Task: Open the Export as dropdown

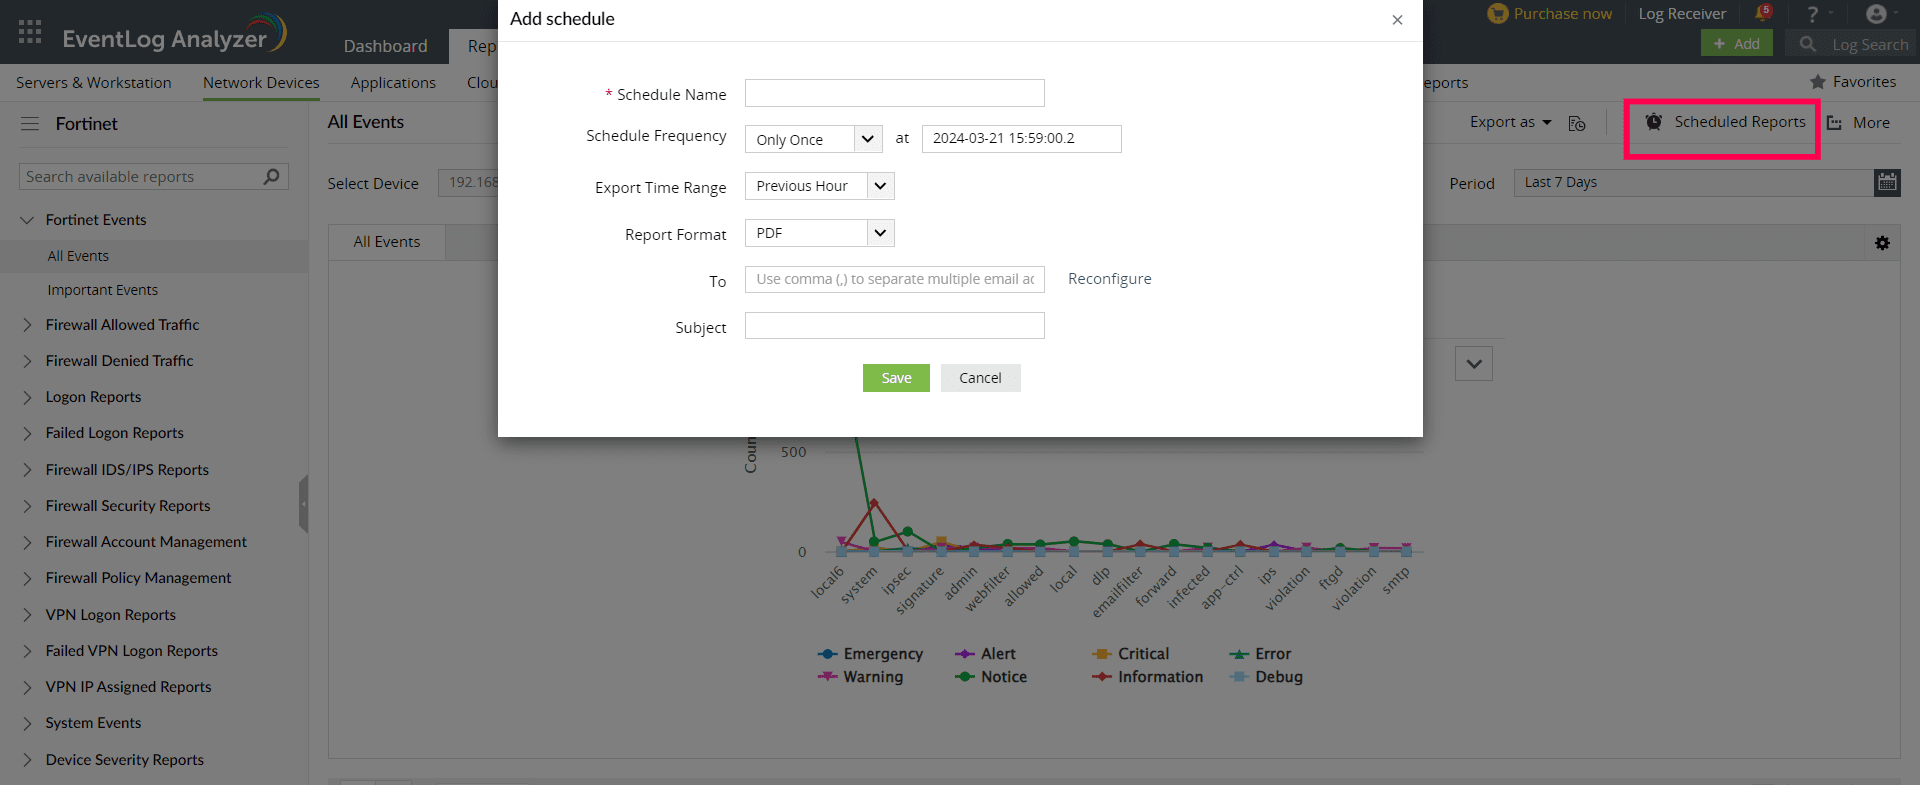Action: coord(1510,122)
